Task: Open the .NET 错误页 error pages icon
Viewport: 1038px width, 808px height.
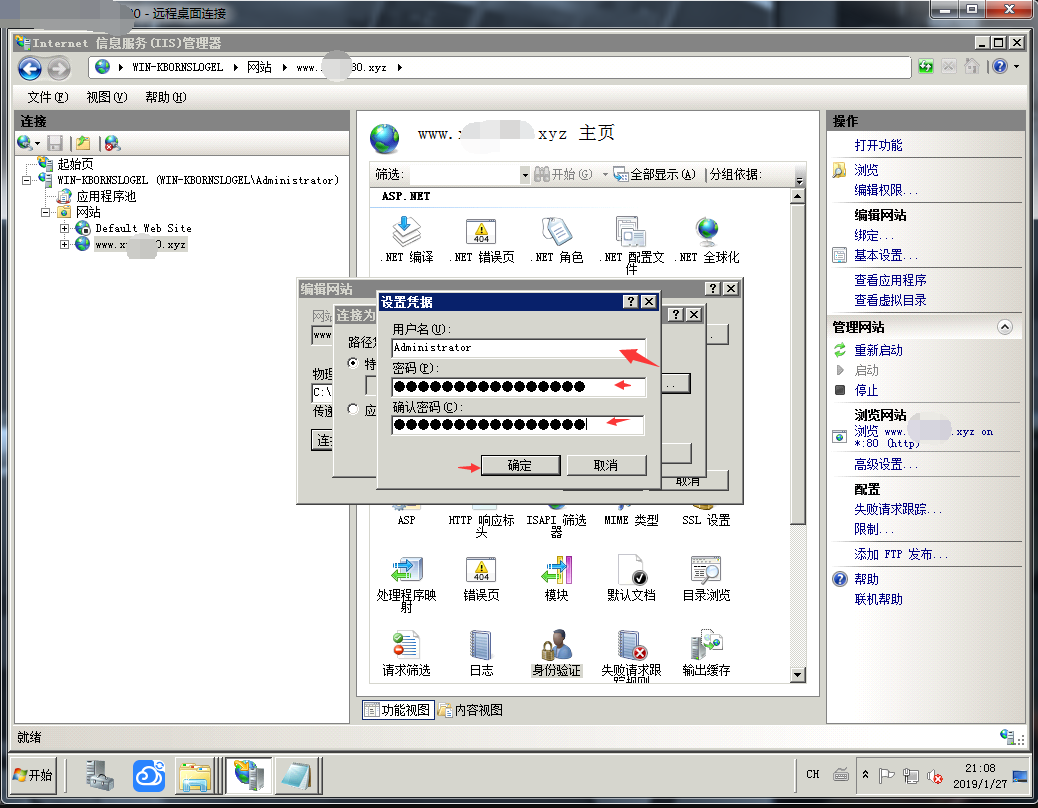Action: (x=481, y=233)
